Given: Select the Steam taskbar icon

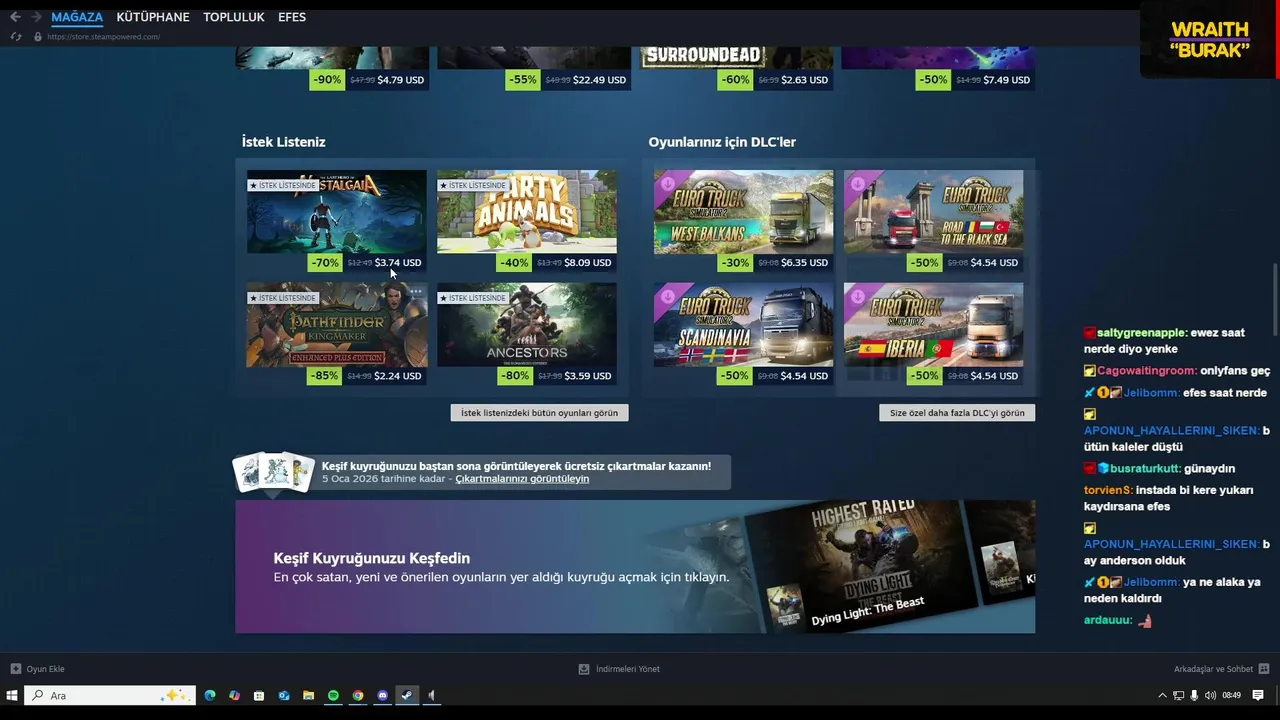Looking at the screenshot, I should coord(407,695).
